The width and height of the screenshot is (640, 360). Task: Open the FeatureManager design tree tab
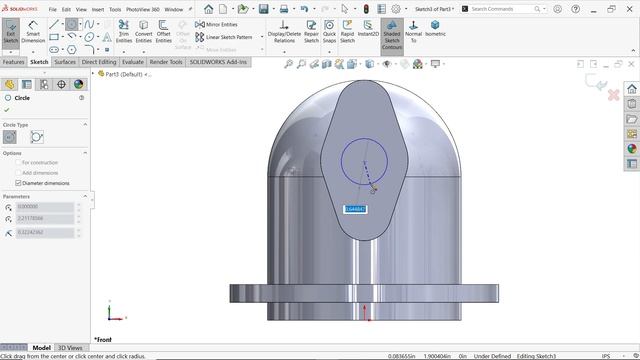tap(9, 84)
